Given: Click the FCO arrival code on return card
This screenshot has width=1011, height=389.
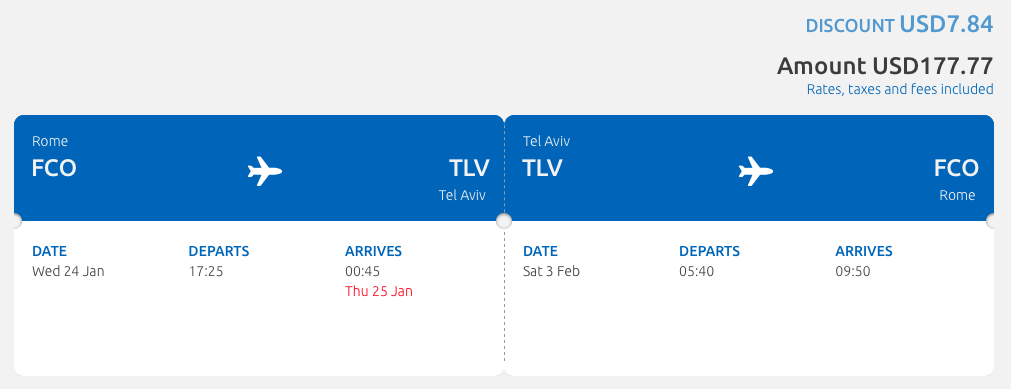Looking at the screenshot, I should tap(956, 168).
